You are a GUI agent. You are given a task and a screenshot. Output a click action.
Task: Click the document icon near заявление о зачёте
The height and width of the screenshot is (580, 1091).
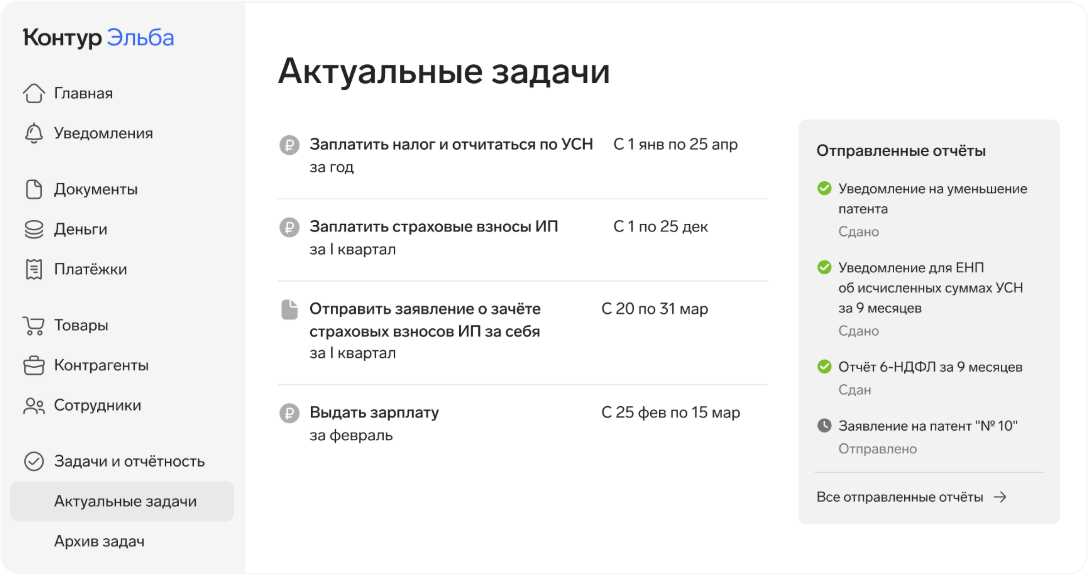[289, 308]
